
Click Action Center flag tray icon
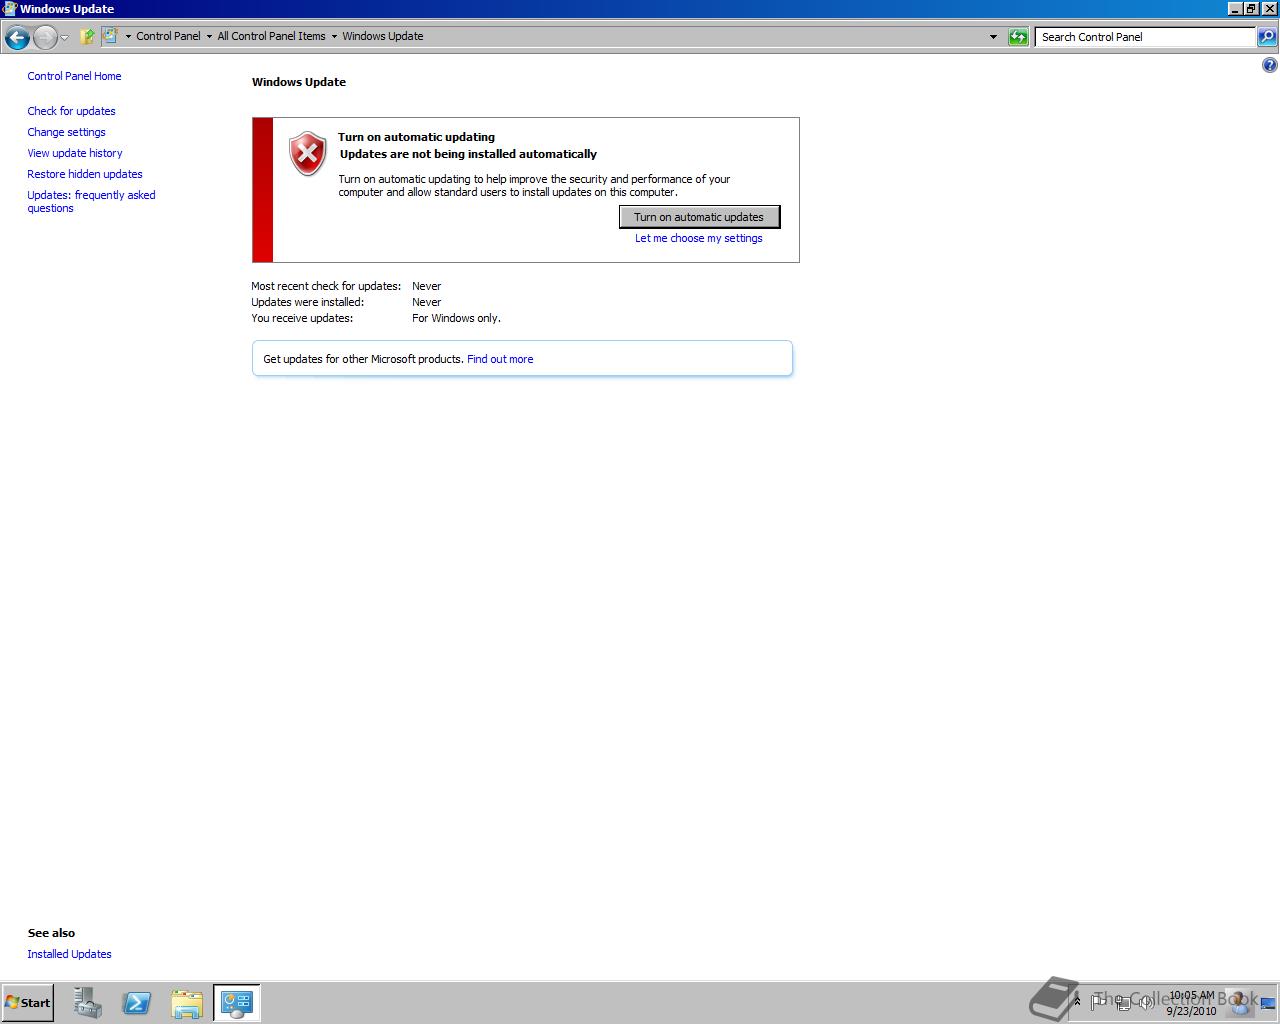pos(1099,1001)
